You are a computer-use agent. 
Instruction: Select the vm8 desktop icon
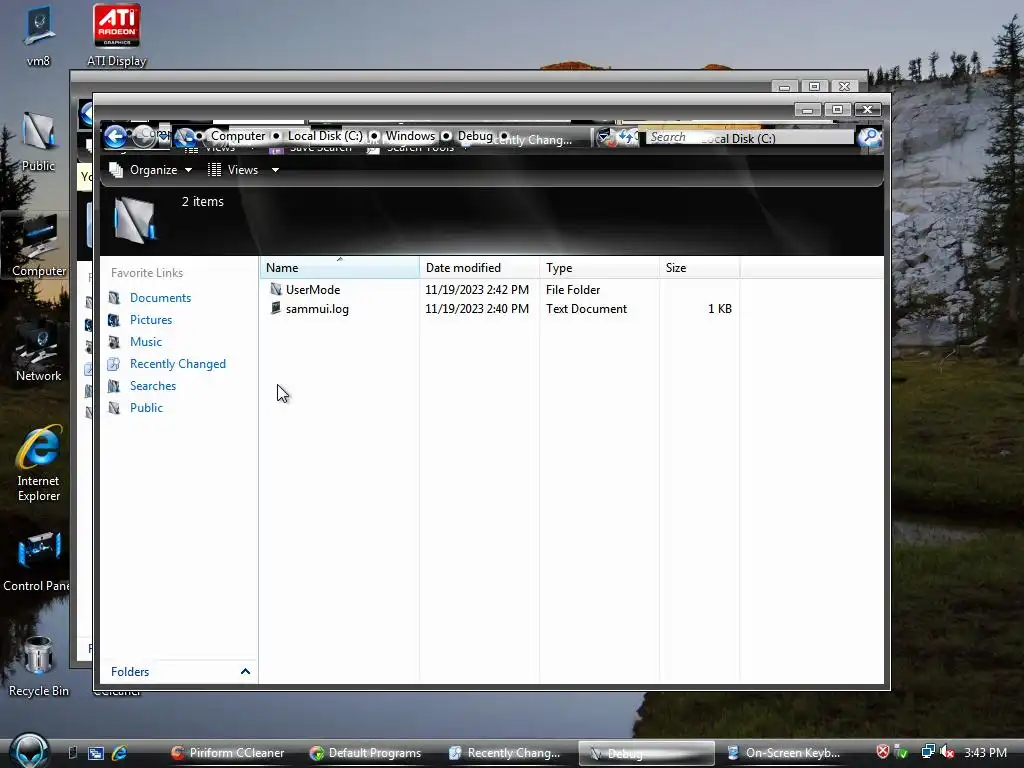[38, 36]
